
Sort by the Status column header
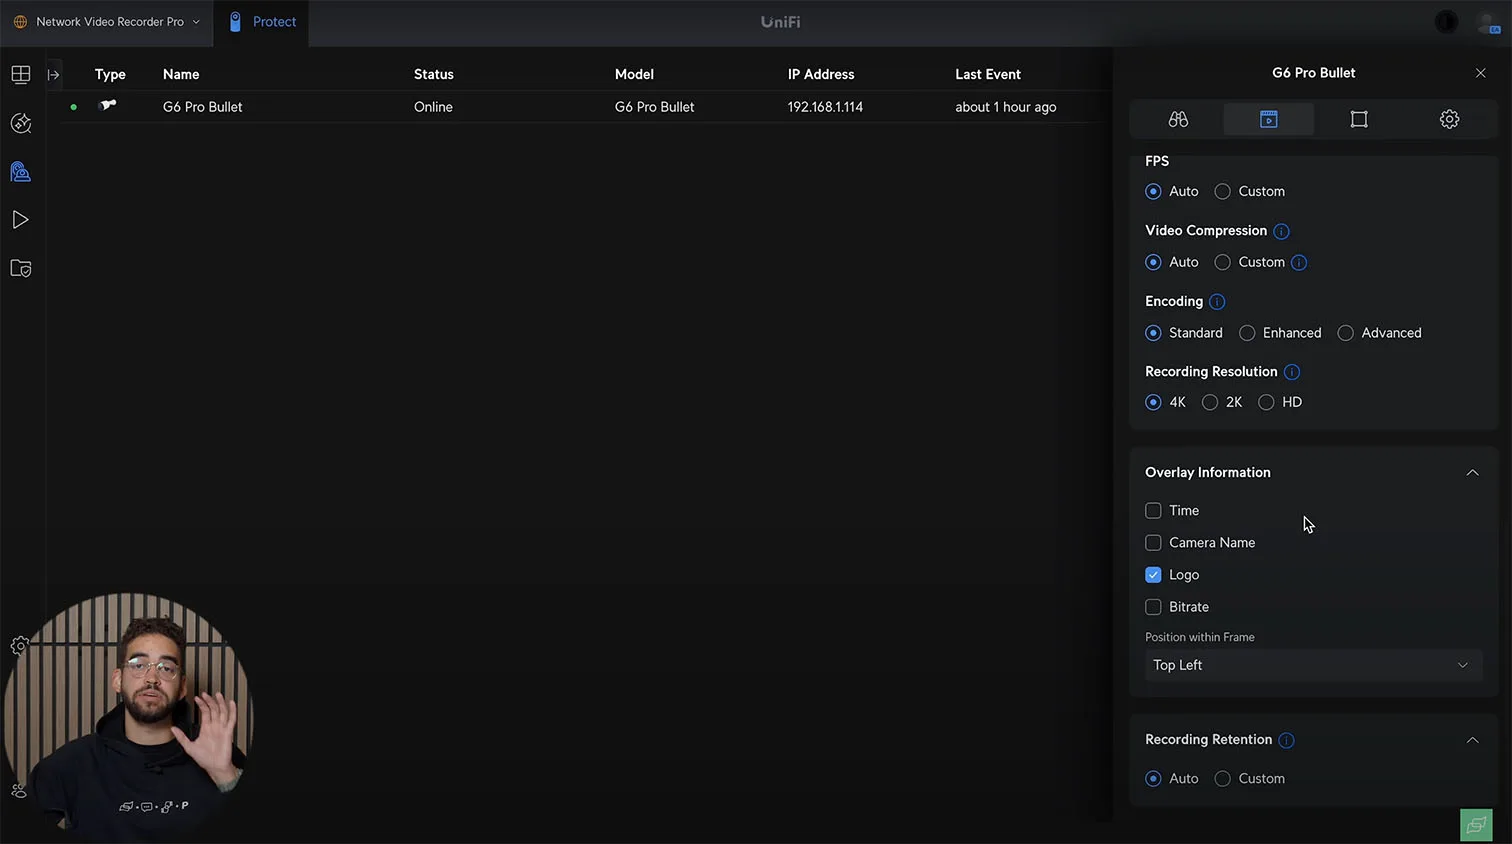point(434,74)
